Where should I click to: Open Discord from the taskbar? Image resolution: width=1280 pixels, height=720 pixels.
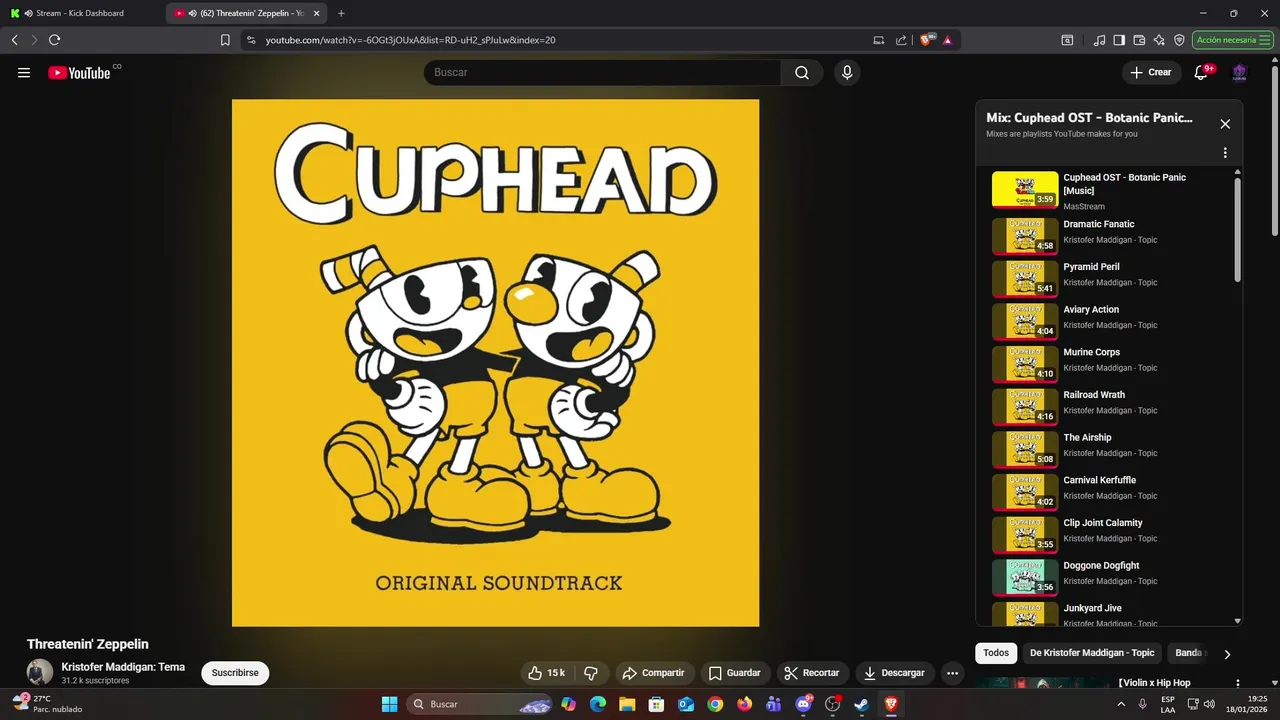803,704
